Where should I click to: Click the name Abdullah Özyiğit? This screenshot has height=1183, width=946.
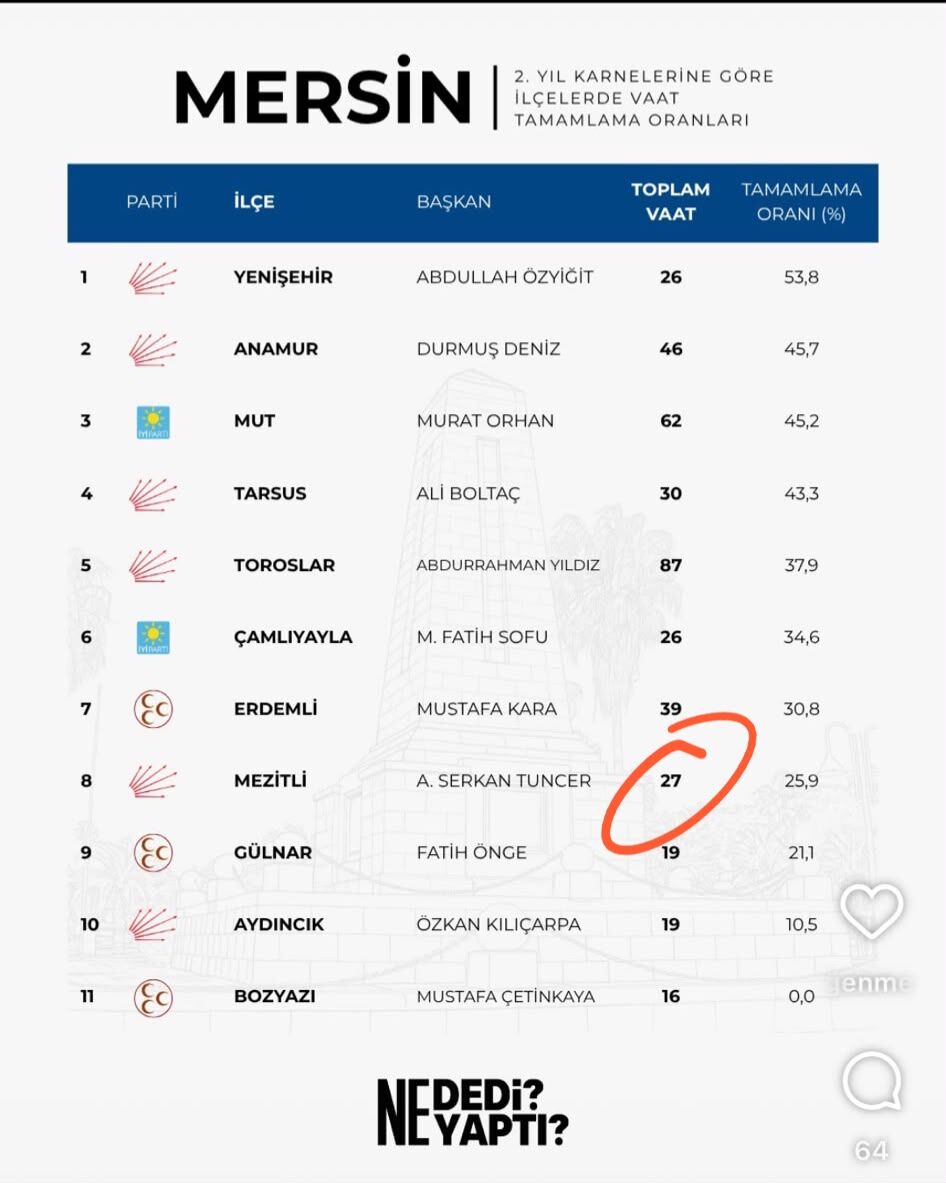pos(505,277)
